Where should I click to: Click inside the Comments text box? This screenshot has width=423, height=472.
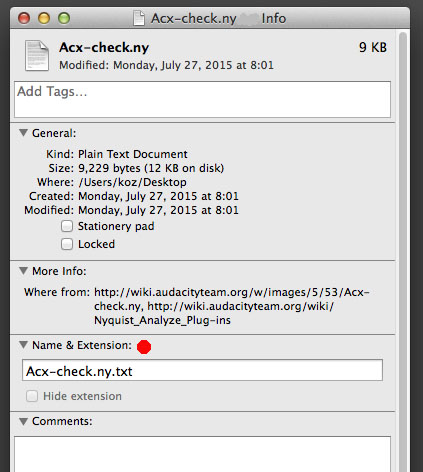pos(202,454)
